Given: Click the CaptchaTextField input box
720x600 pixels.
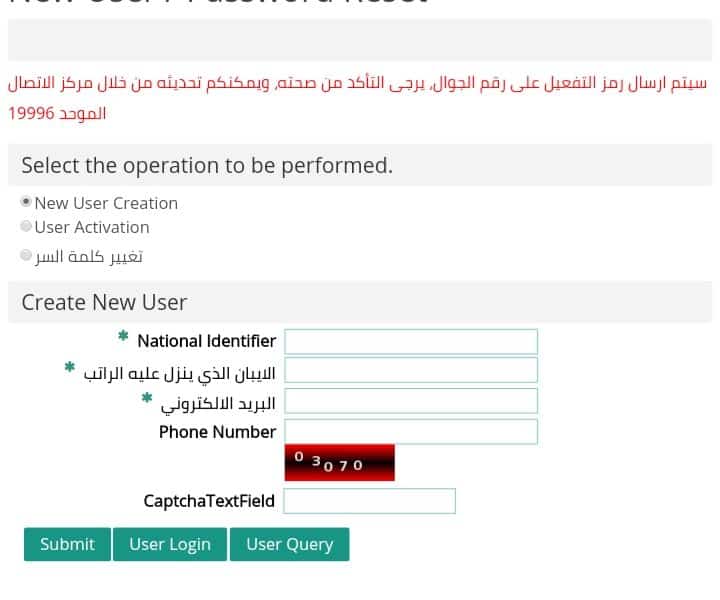Looking at the screenshot, I should click(x=370, y=501).
